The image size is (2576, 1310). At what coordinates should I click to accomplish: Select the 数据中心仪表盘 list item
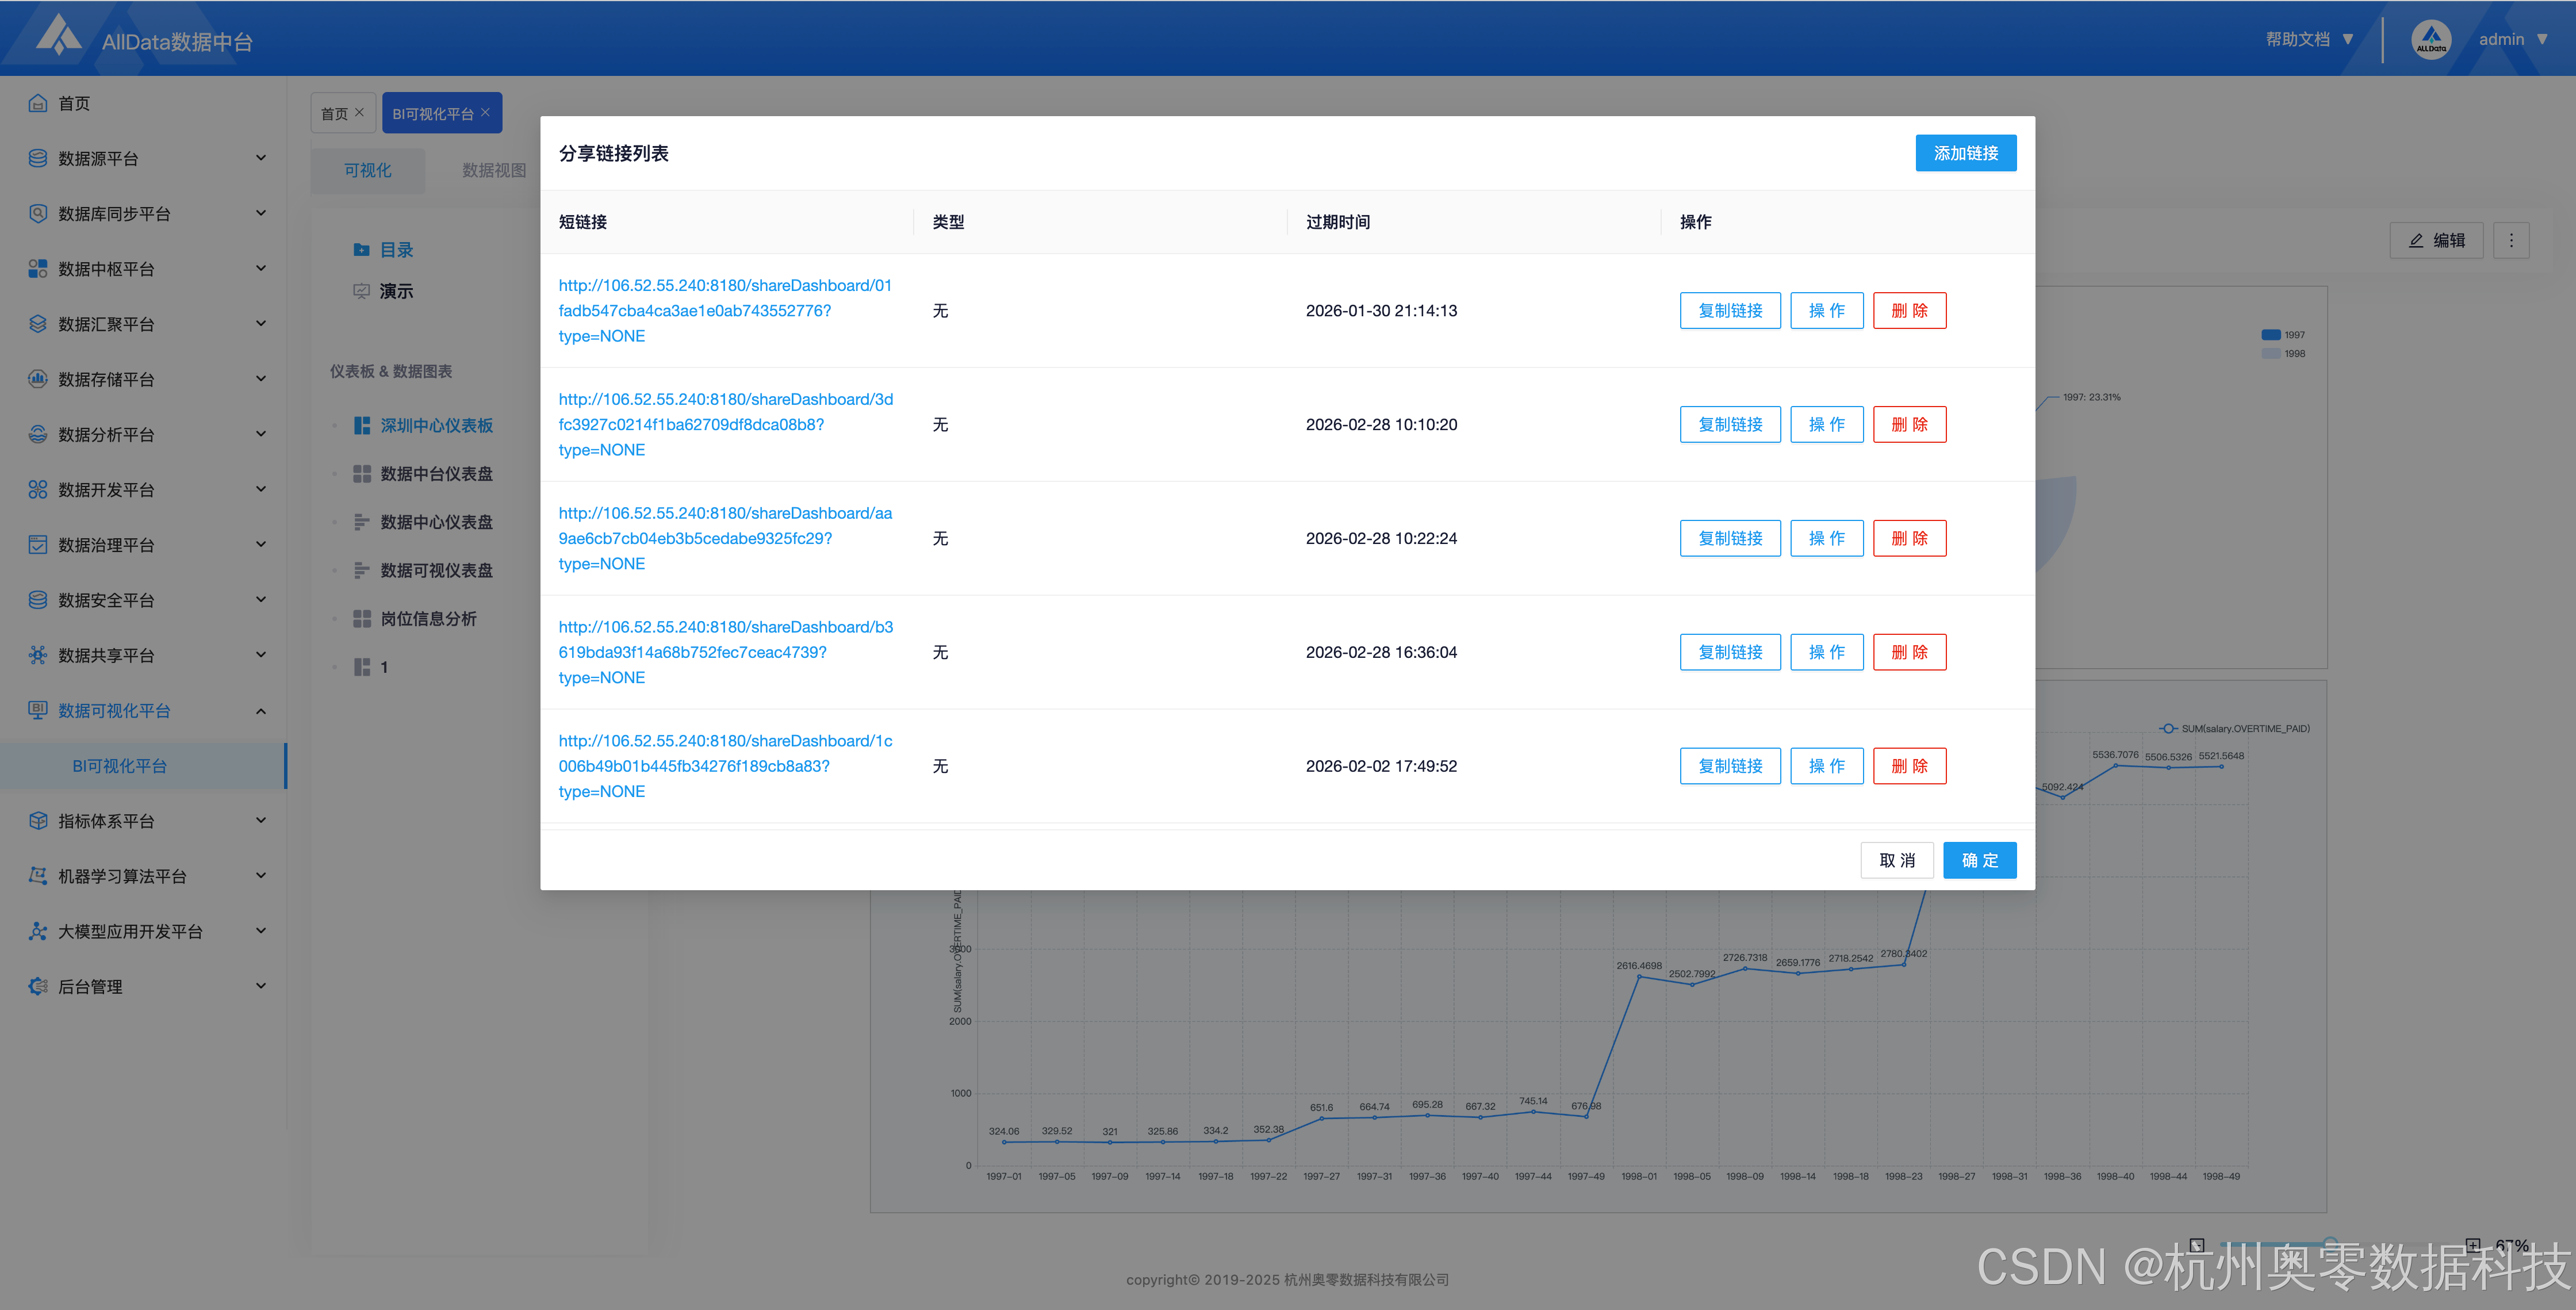tap(436, 522)
